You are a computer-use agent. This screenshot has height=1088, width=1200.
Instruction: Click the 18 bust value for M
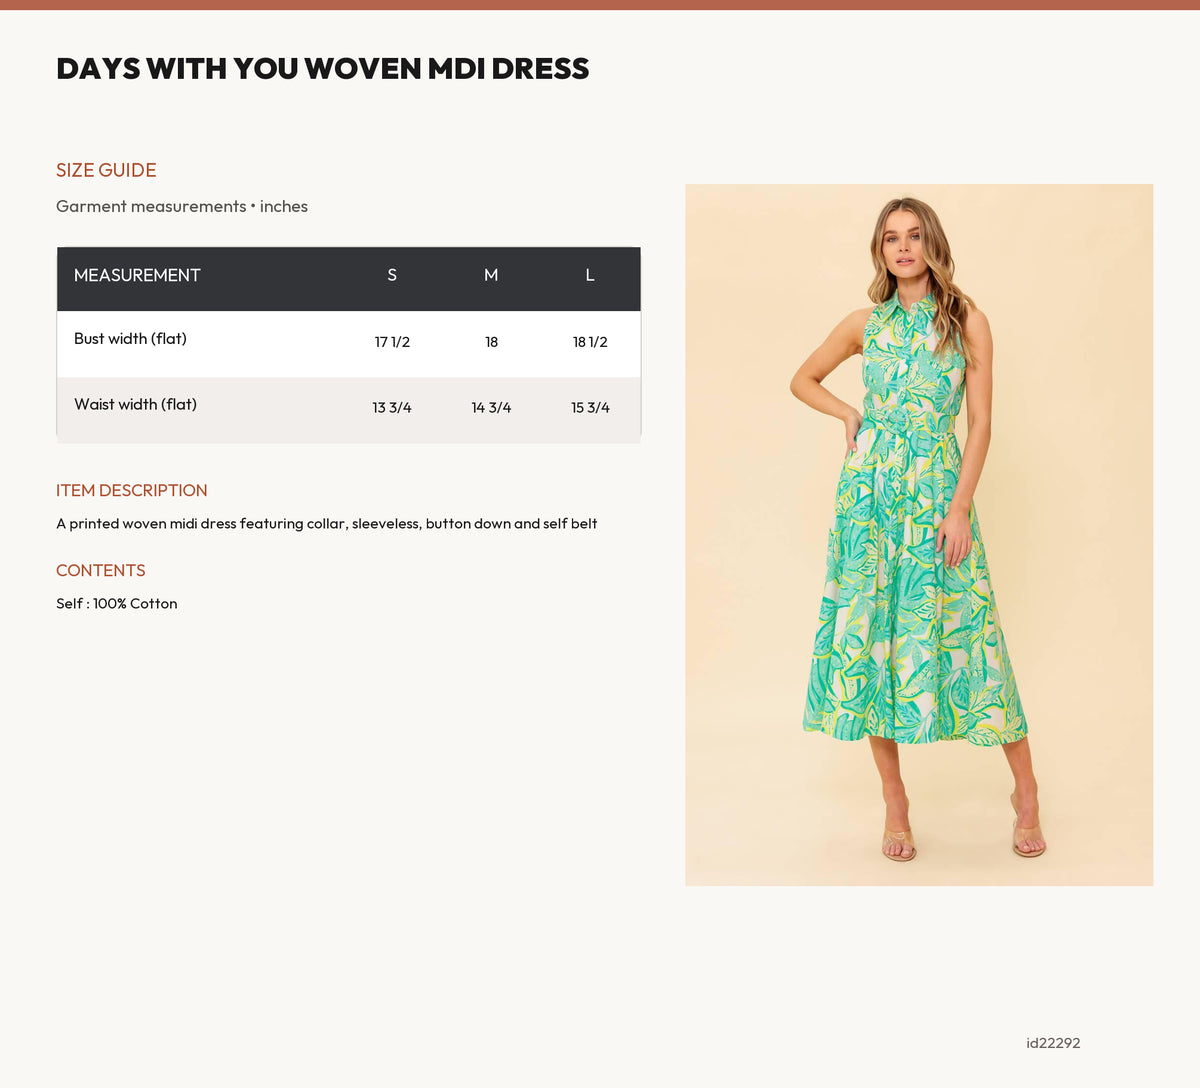click(491, 342)
